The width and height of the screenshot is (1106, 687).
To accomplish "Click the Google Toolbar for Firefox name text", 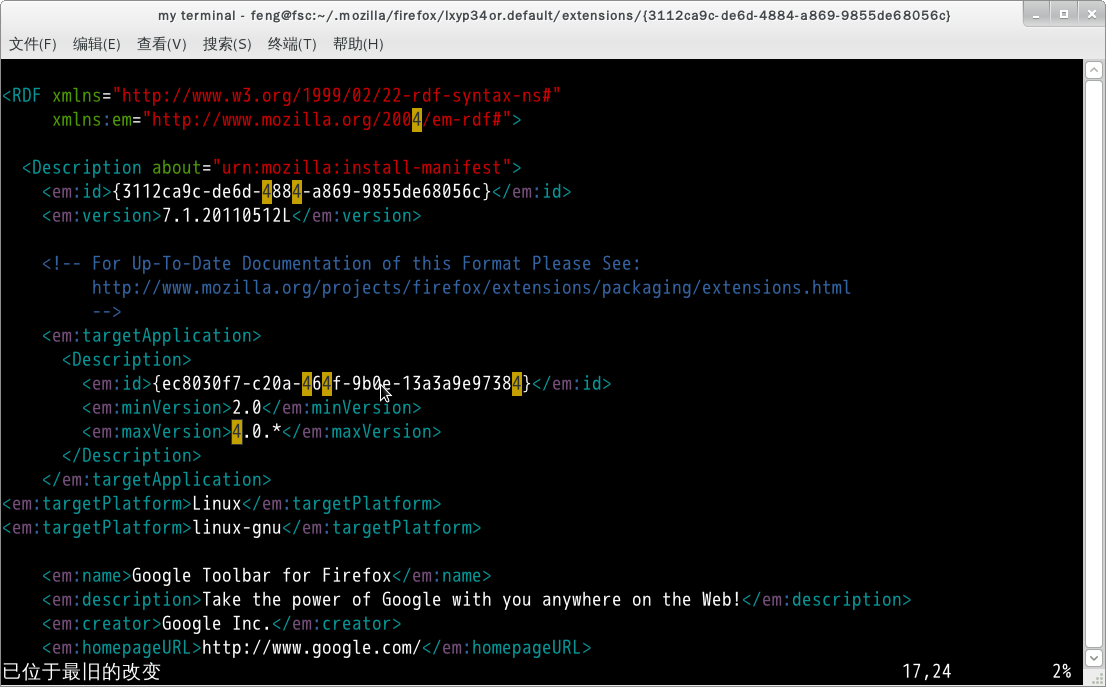I will click(x=262, y=576).
